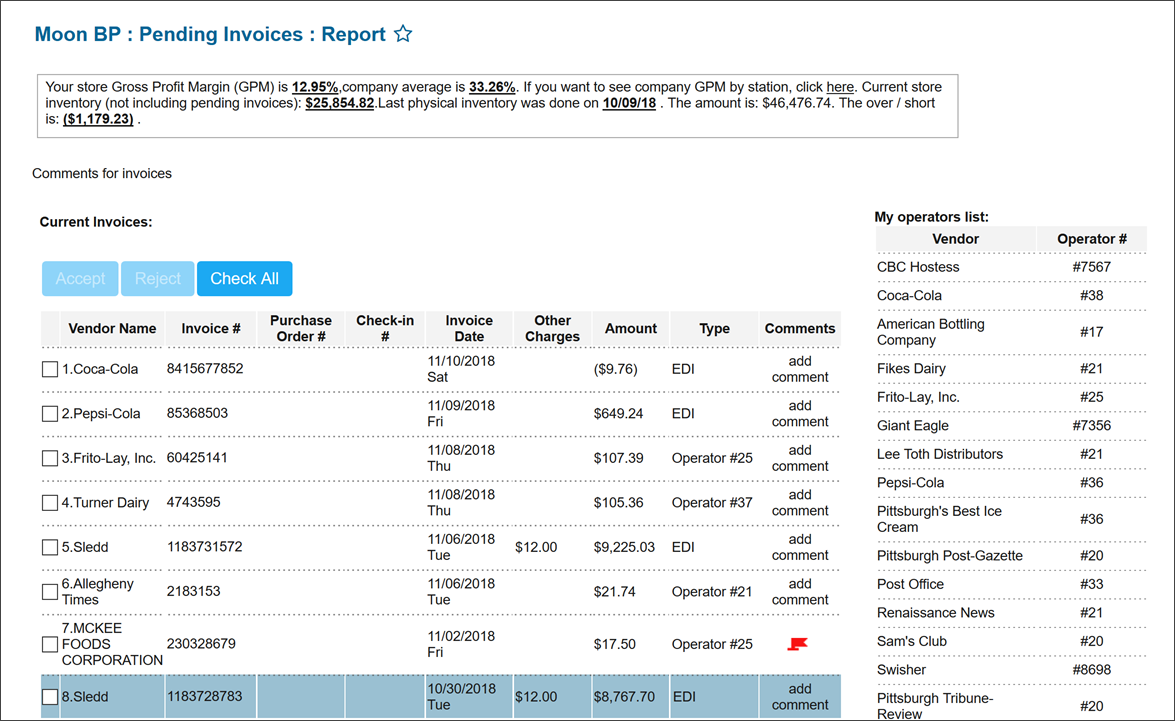Click the favorite star icon beside the report title

click(x=403, y=35)
